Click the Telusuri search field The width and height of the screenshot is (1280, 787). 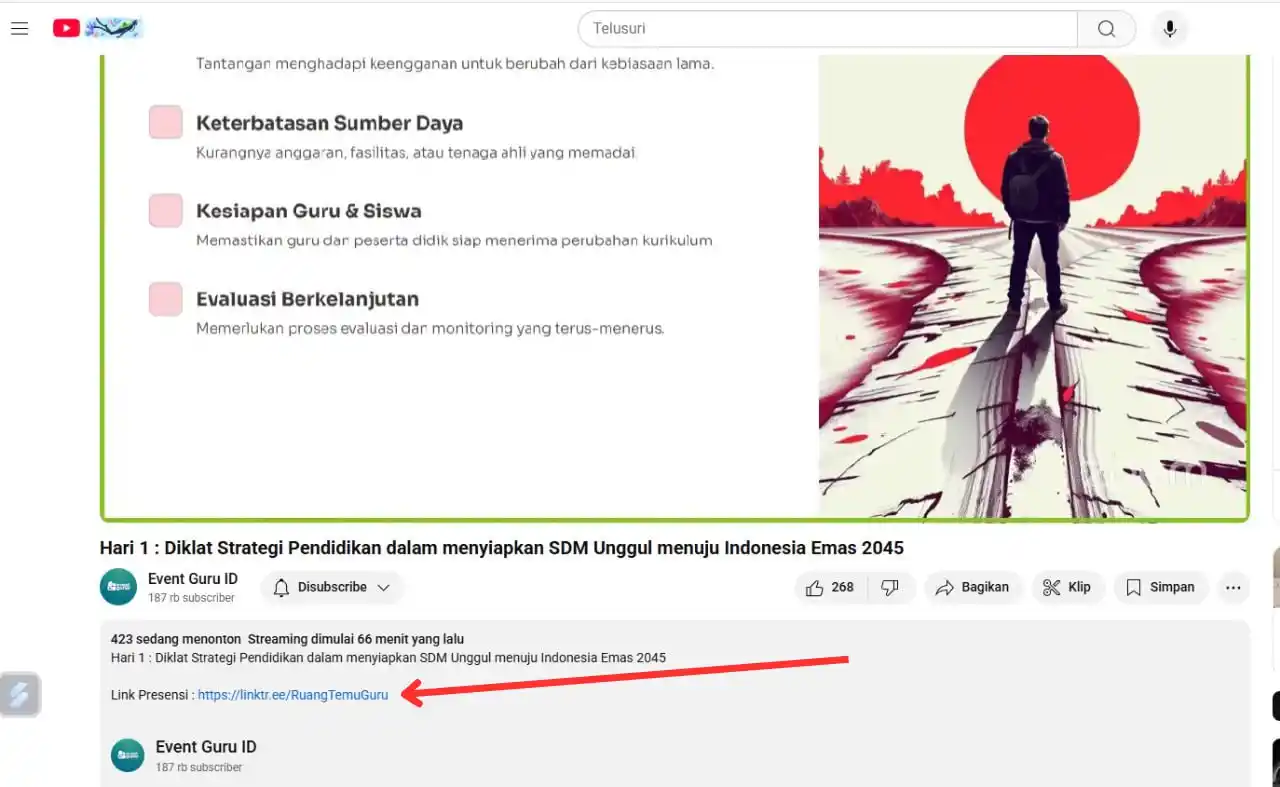827,28
